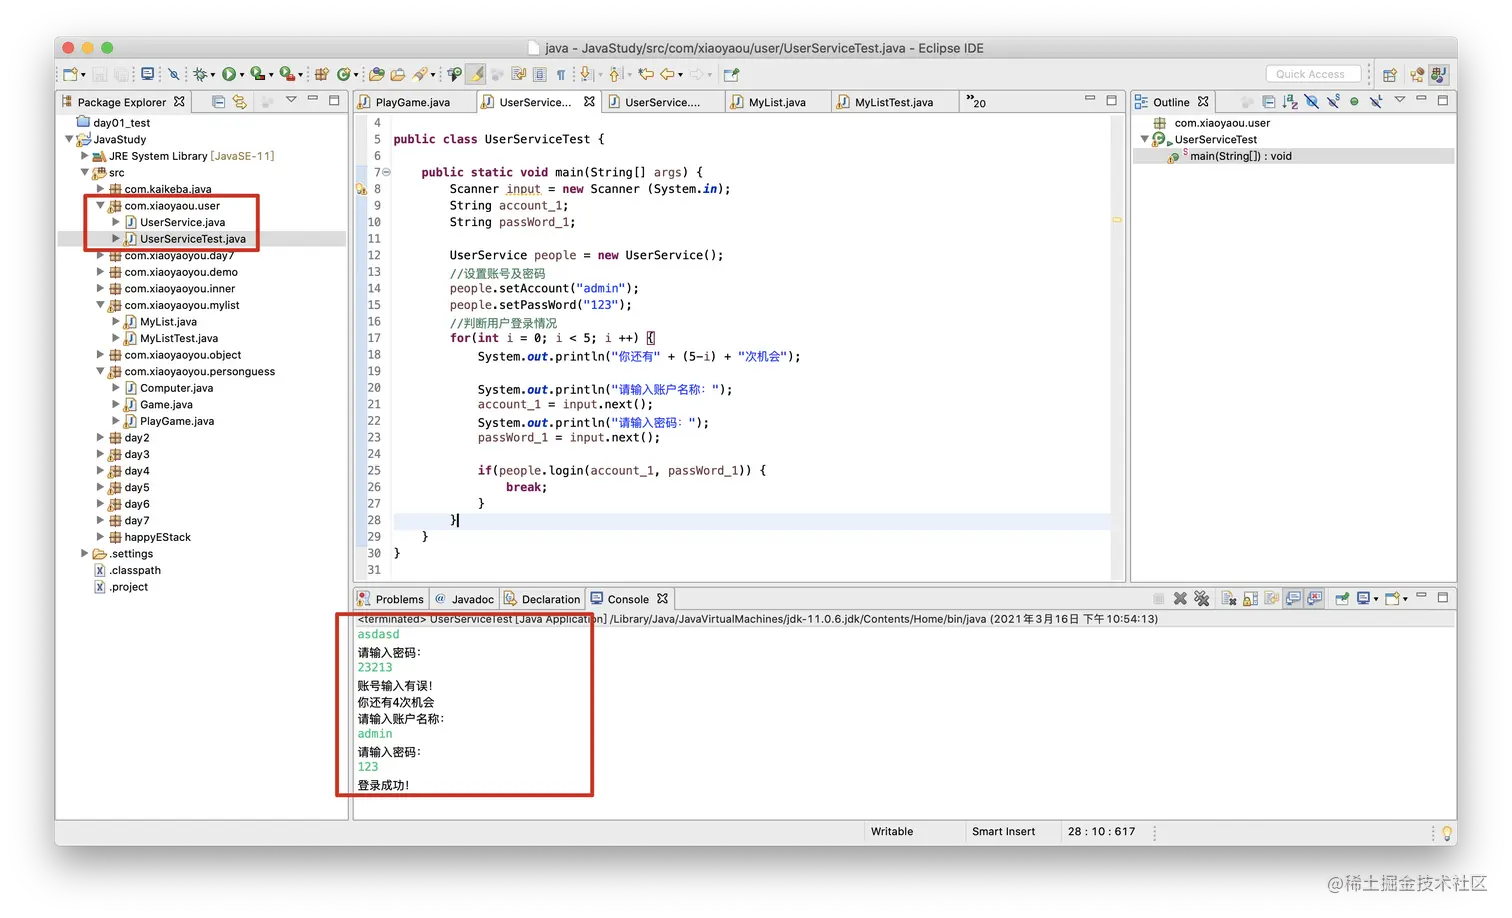
Task: Remove All Terminated Launches in Console
Action: point(1202,598)
